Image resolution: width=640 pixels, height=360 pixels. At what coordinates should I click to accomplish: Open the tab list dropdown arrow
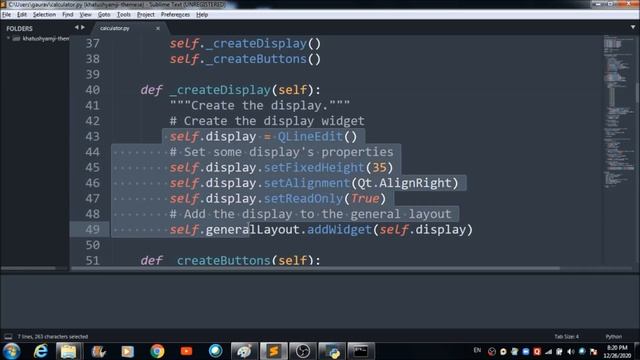(633, 27)
